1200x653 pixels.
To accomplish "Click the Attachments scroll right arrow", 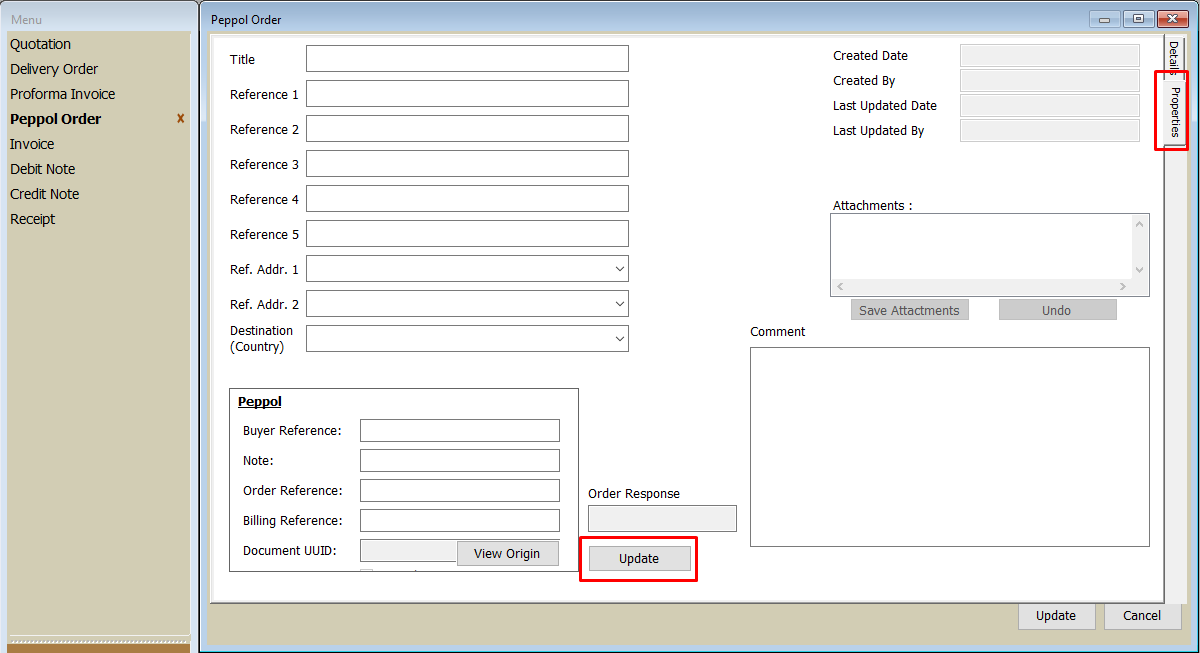I will click(1123, 287).
